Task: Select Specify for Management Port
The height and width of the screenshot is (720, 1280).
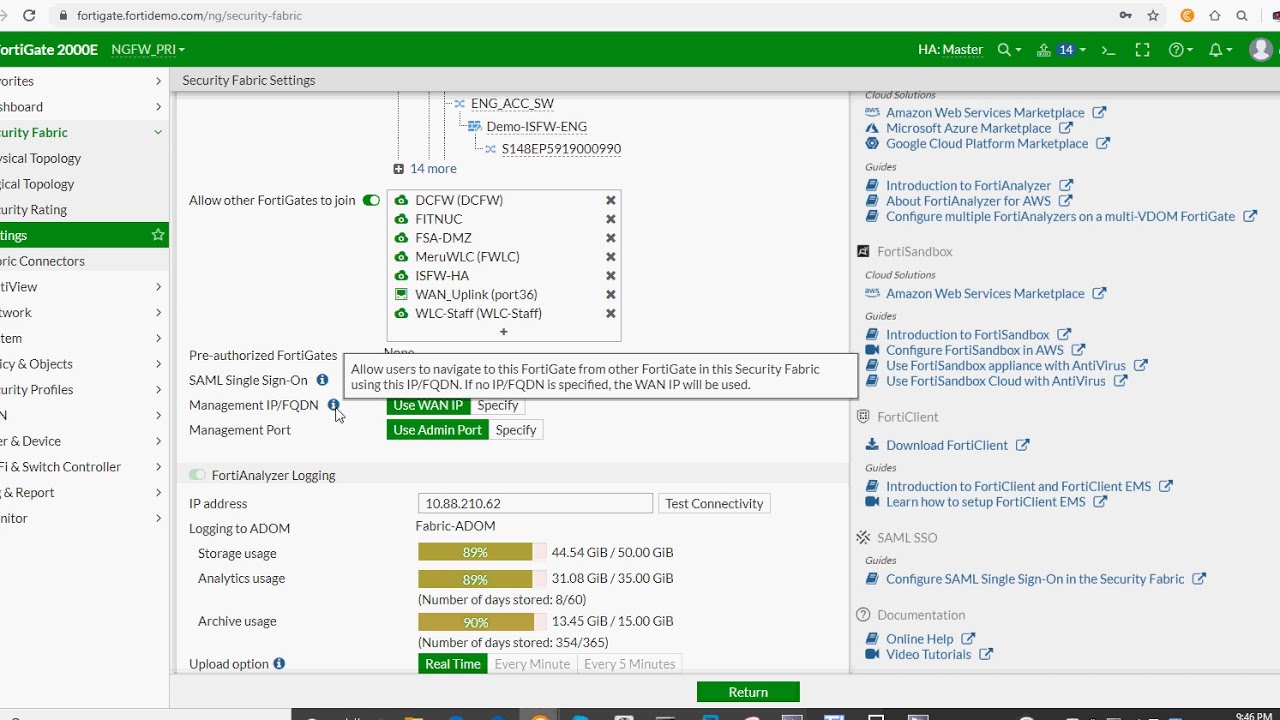Action: point(516,430)
